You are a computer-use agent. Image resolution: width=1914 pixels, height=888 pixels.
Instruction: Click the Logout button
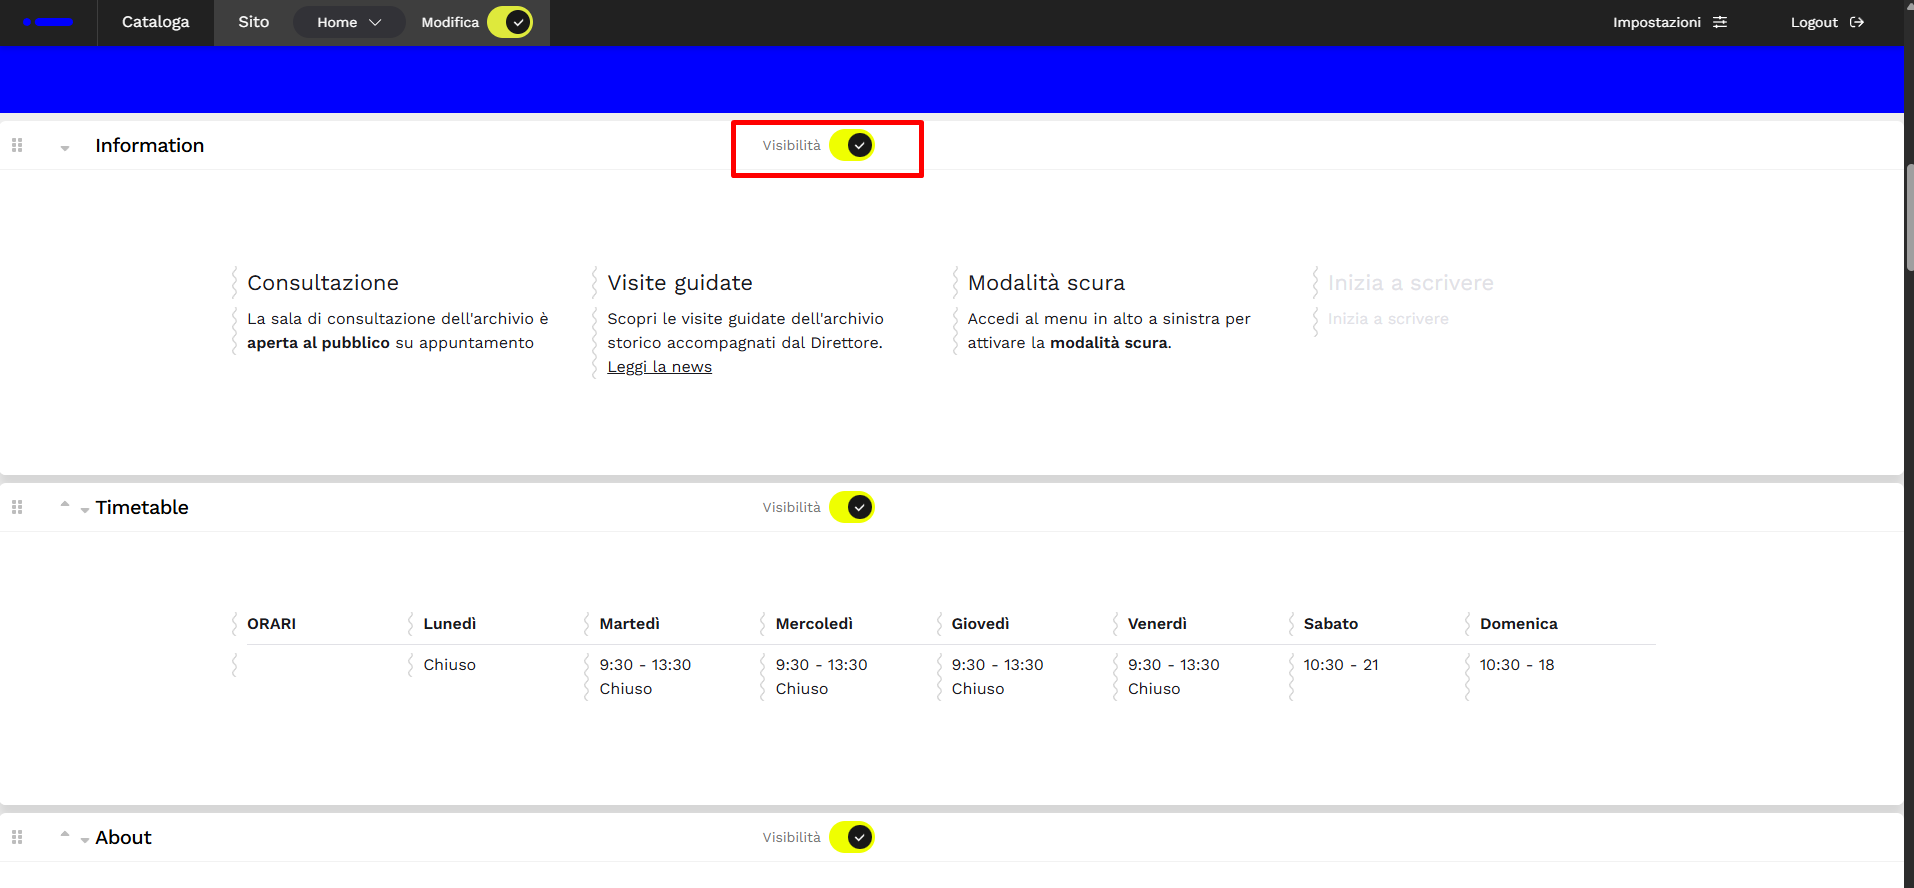(x=1827, y=22)
